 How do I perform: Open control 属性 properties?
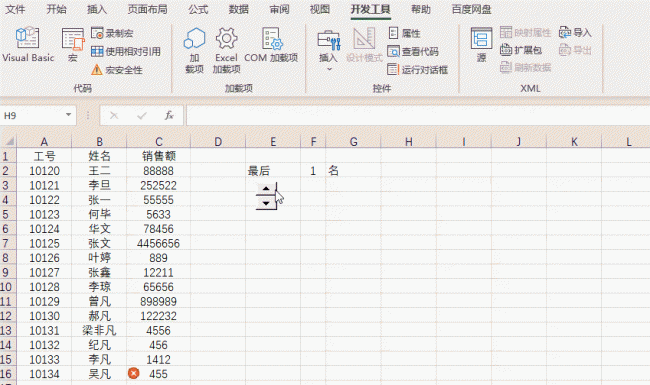click(x=404, y=33)
